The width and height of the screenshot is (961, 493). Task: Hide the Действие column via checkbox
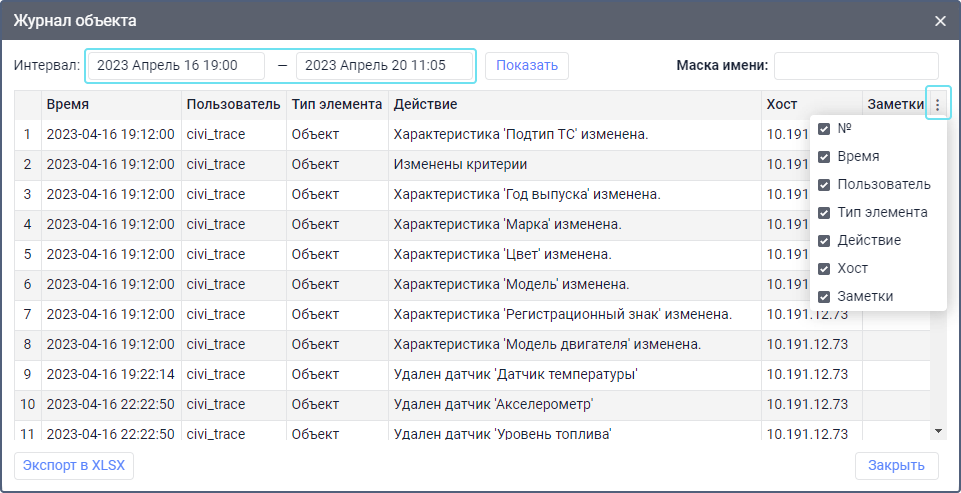(x=824, y=241)
